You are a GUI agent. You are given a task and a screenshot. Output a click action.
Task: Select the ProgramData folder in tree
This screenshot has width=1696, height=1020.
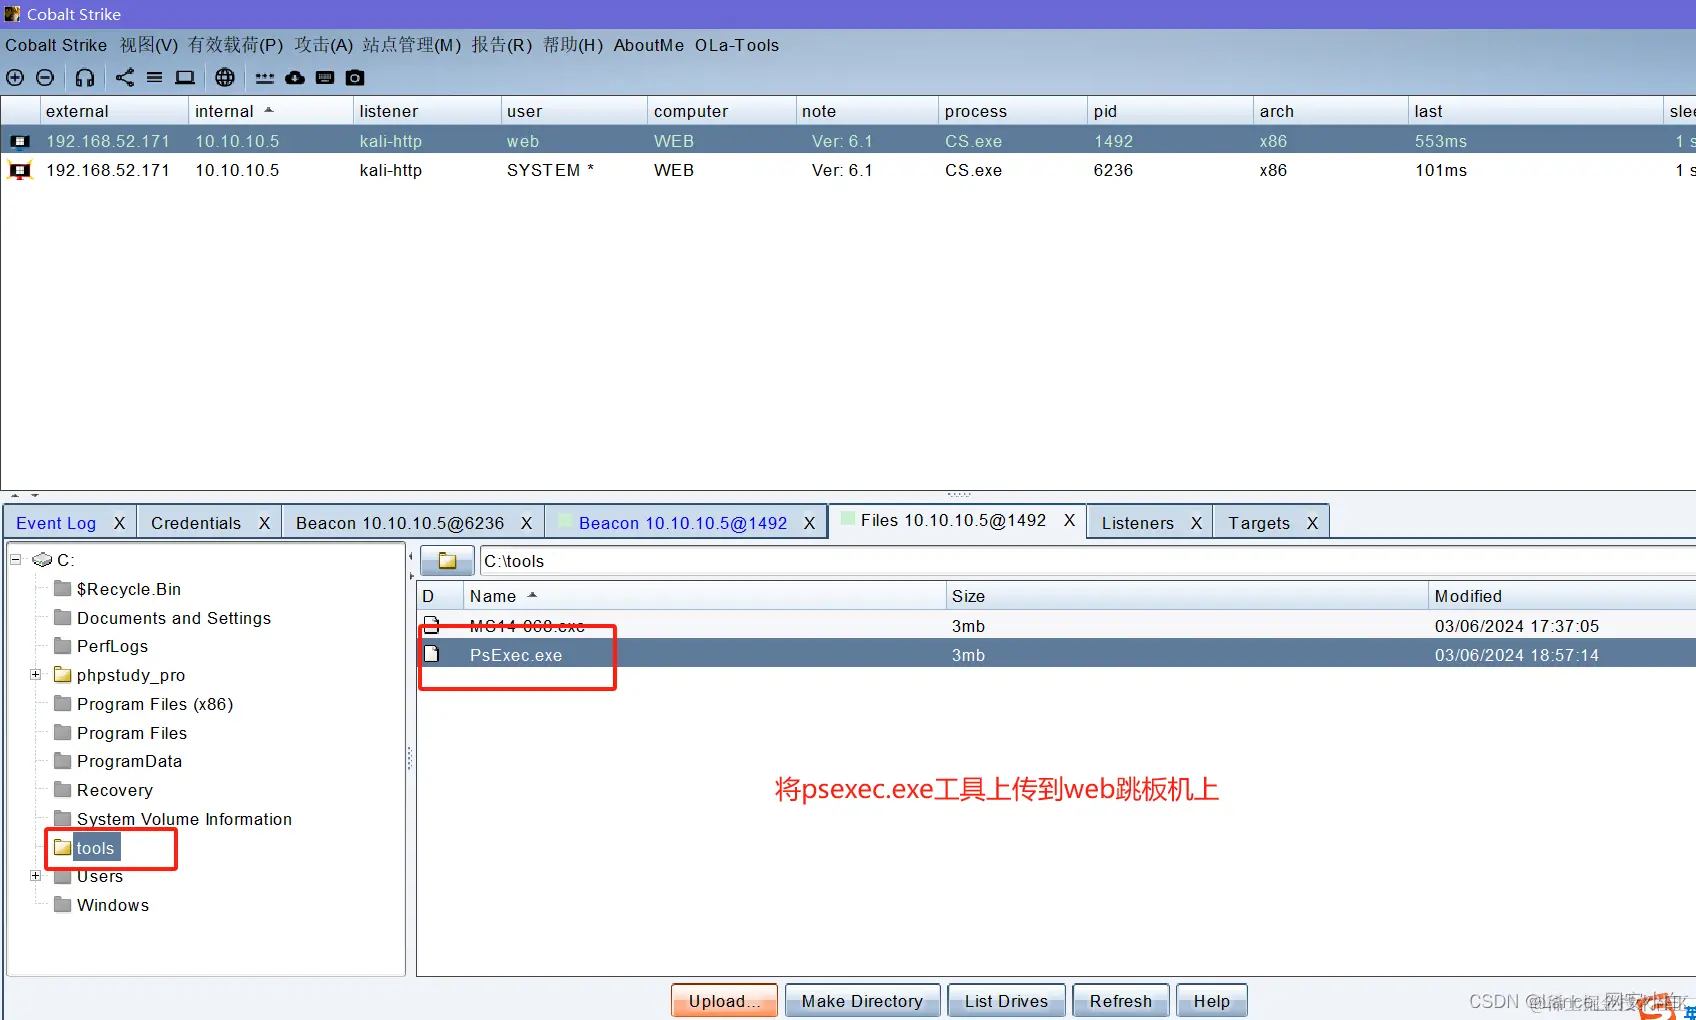129,761
